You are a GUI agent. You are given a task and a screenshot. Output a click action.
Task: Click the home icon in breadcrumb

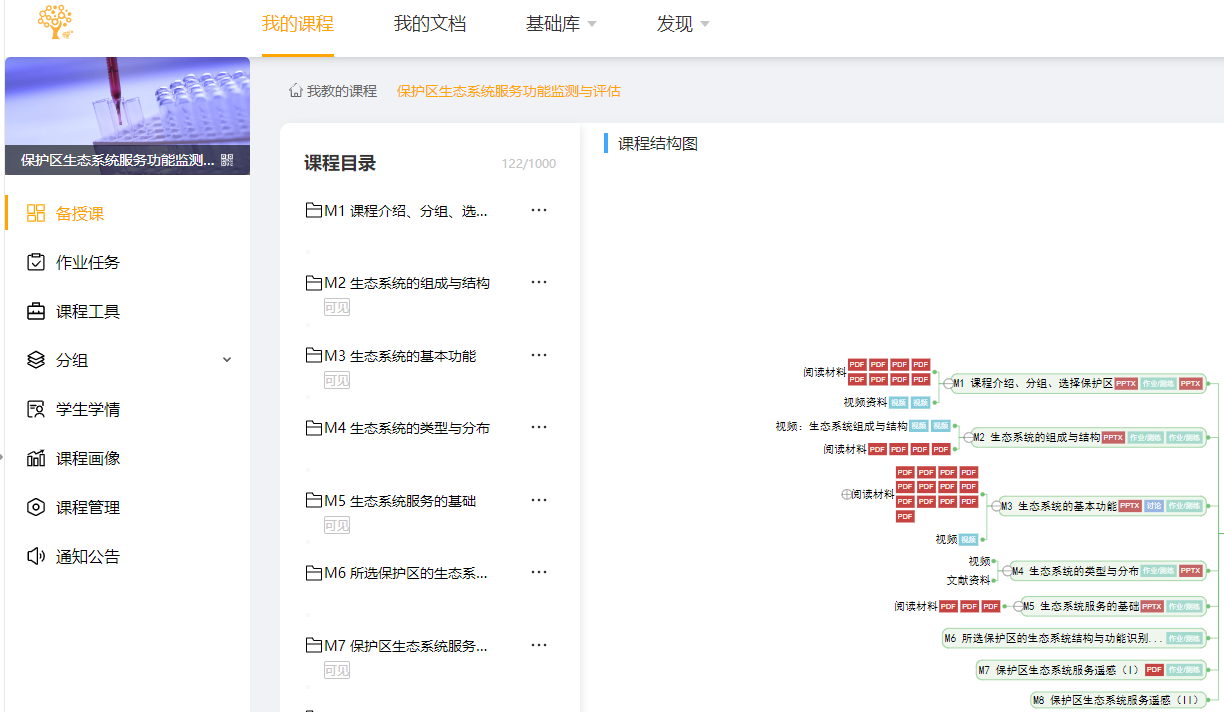click(295, 91)
